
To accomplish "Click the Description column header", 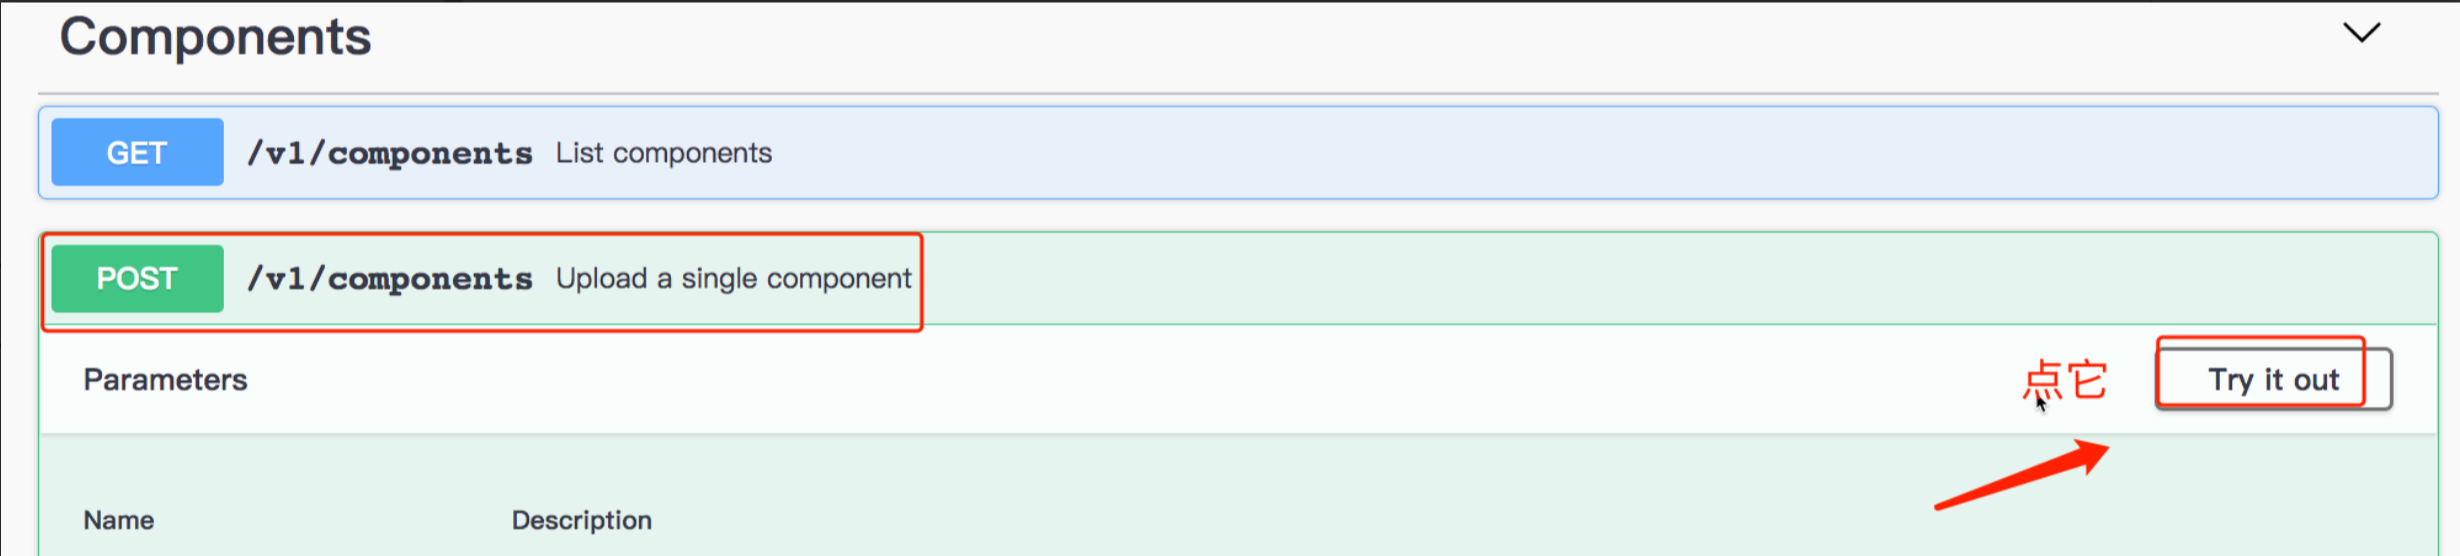I will pyautogui.click(x=581, y=520).
